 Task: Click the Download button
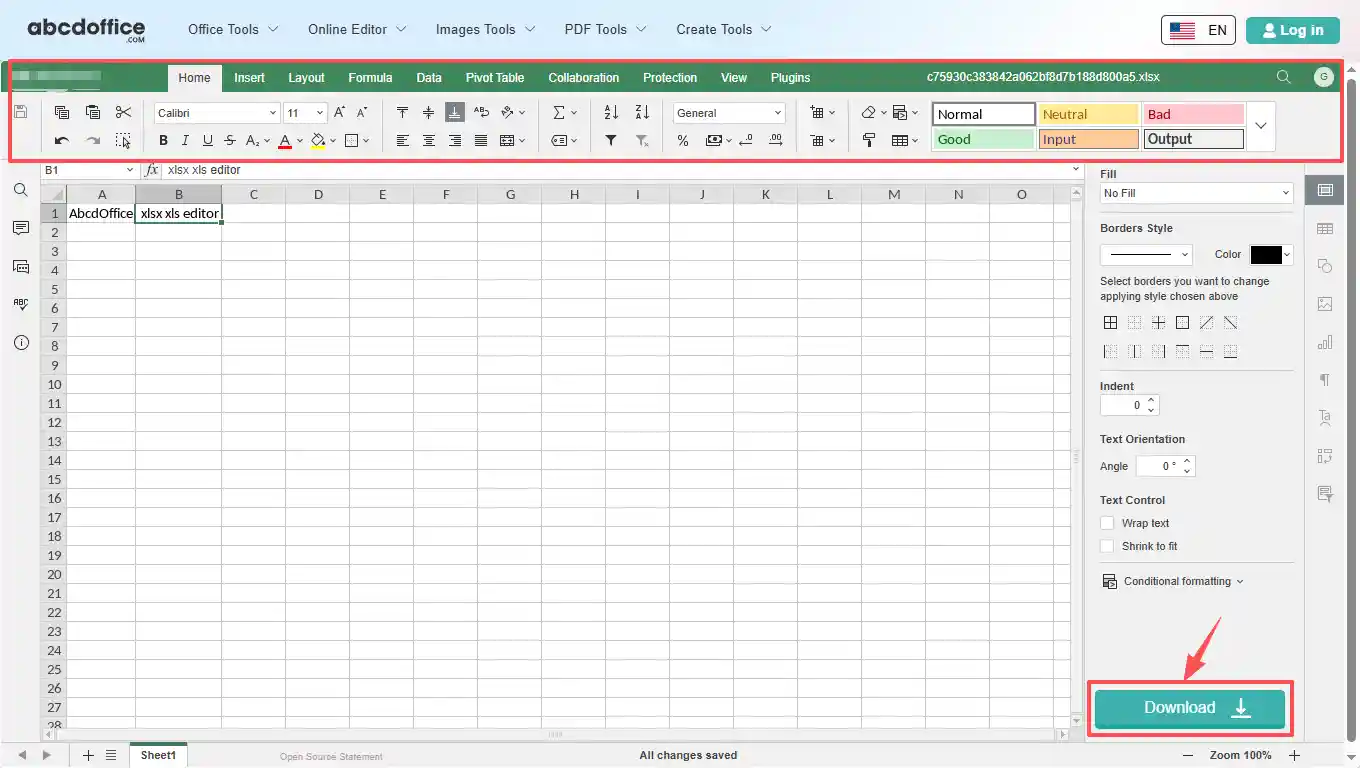click(1190, 708)
